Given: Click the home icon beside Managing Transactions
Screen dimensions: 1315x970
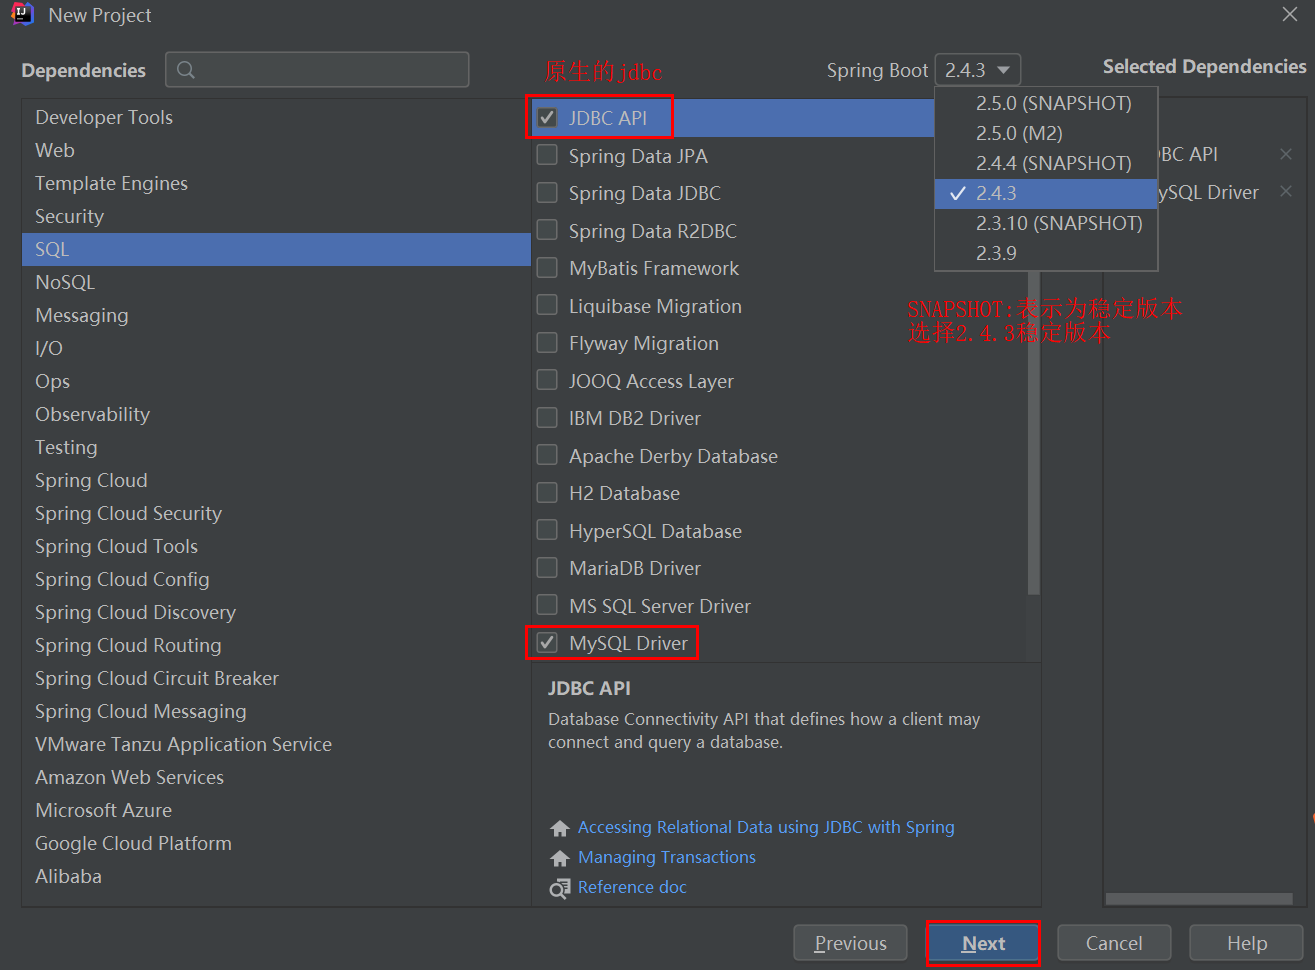Looking at the screenshot, I should [x=560, y=858].
